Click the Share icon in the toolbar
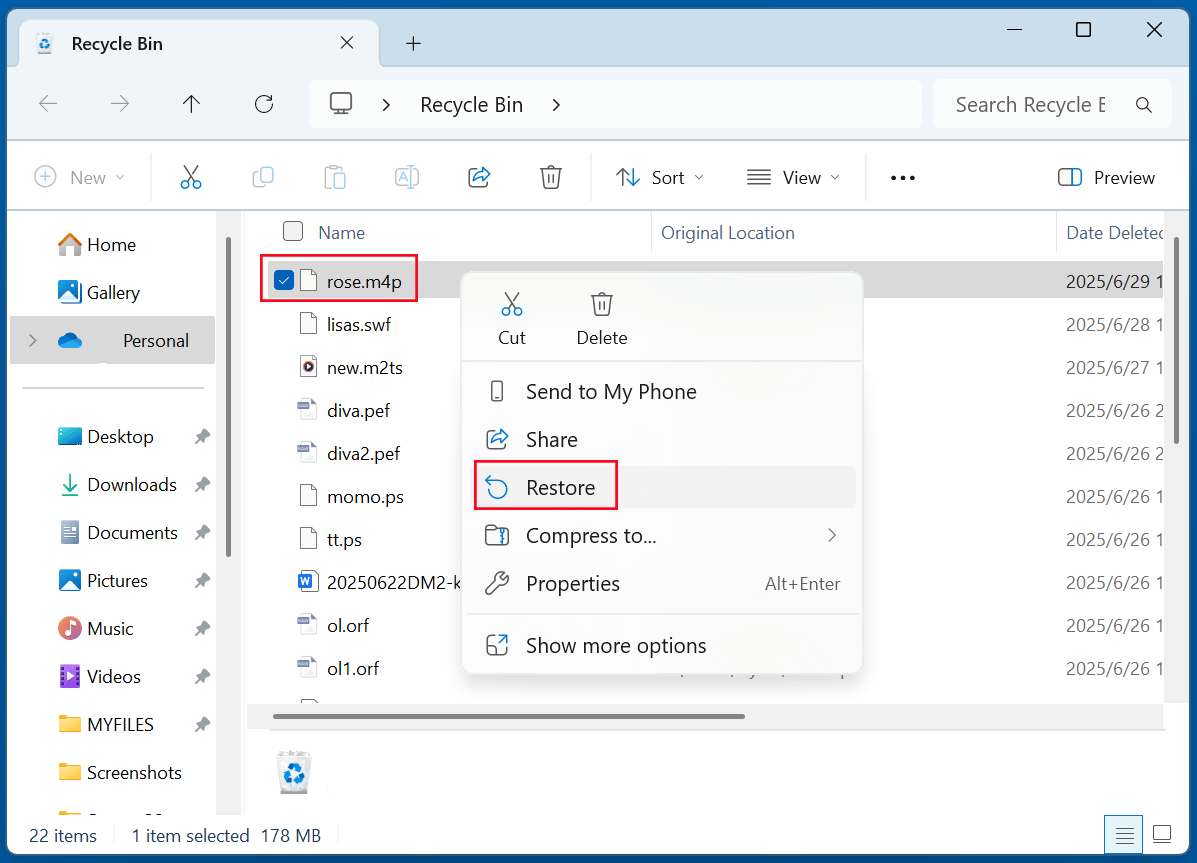This screenshot has height=863, width=1197. pyautogui.click(x=478, y=177)
